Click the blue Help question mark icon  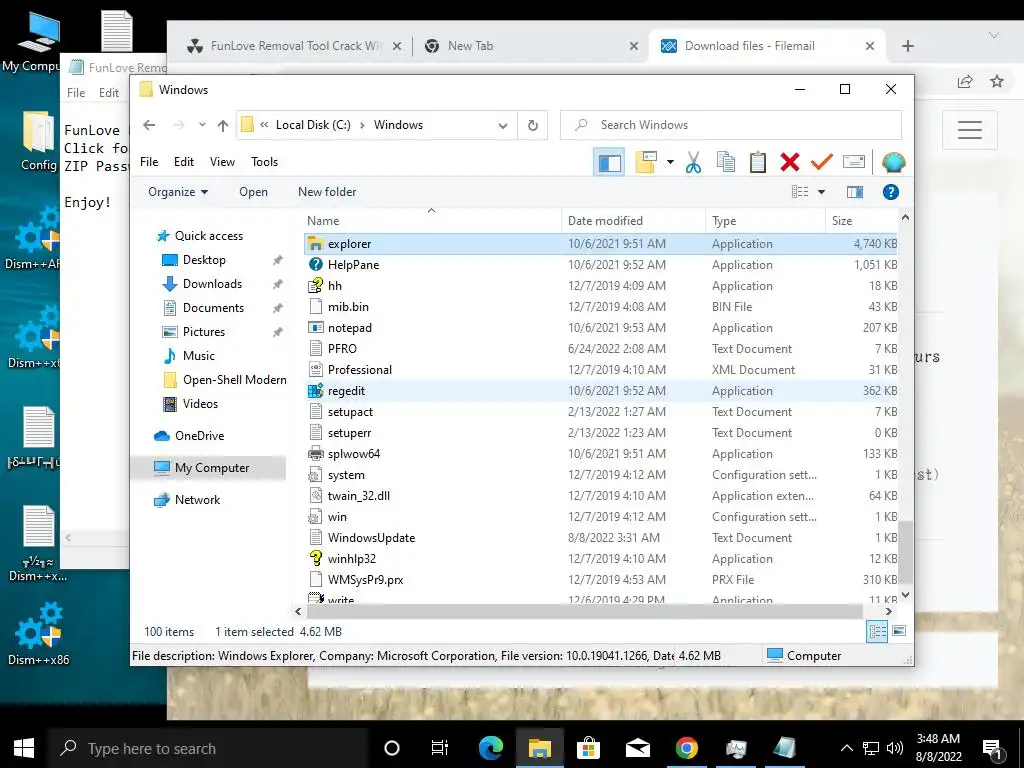tap(890, 192)
